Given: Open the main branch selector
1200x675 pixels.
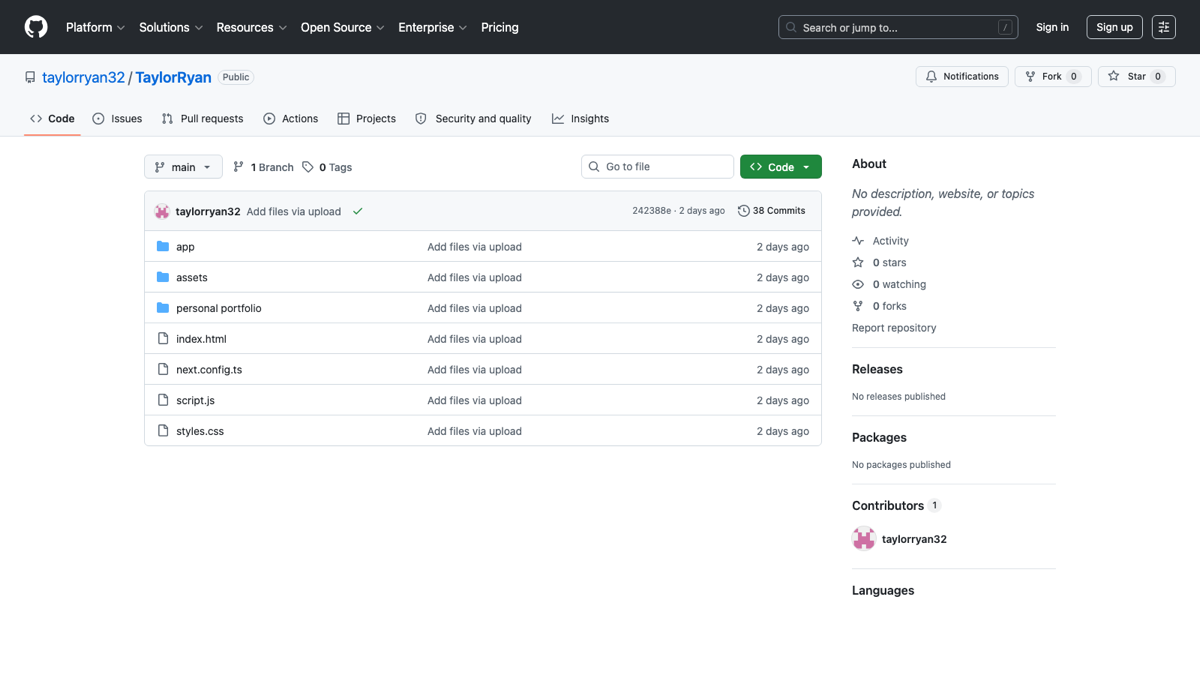Looking at the screenshot, I should click(183, 167).
